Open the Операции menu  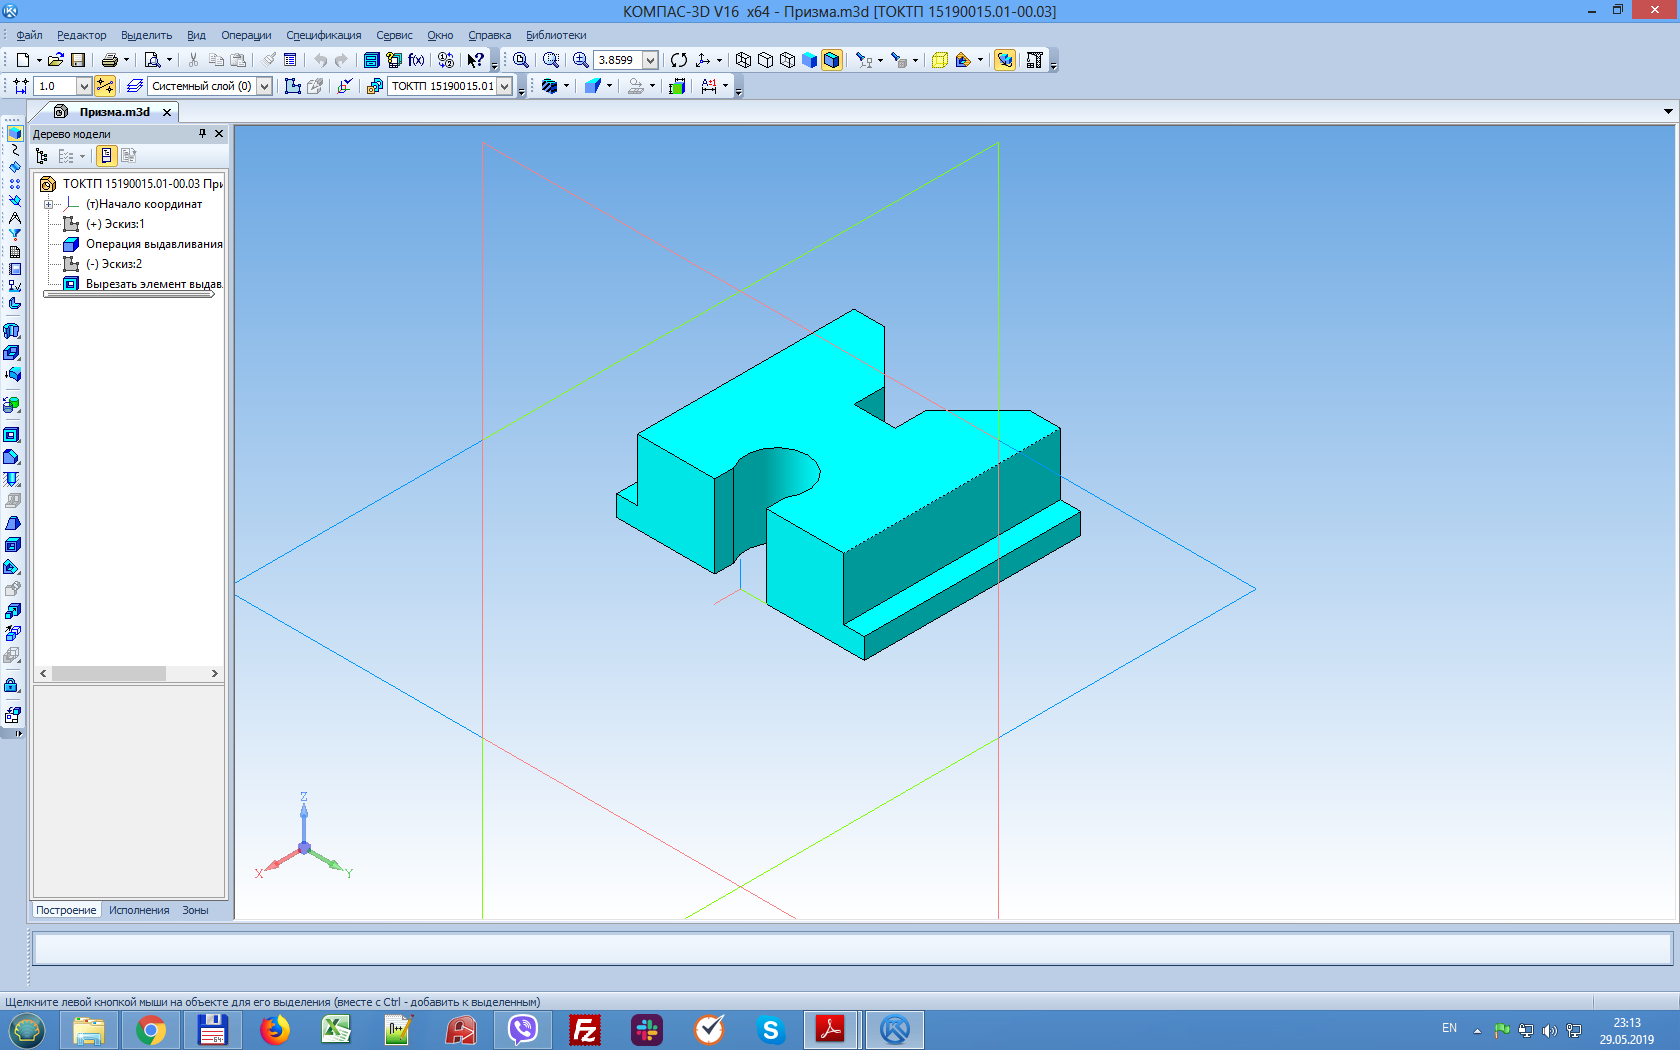point(246,35)
